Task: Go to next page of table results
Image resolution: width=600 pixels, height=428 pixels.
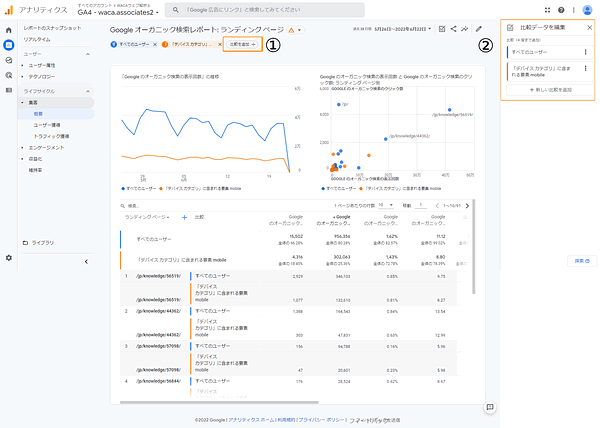Action: tap(467, 206)
